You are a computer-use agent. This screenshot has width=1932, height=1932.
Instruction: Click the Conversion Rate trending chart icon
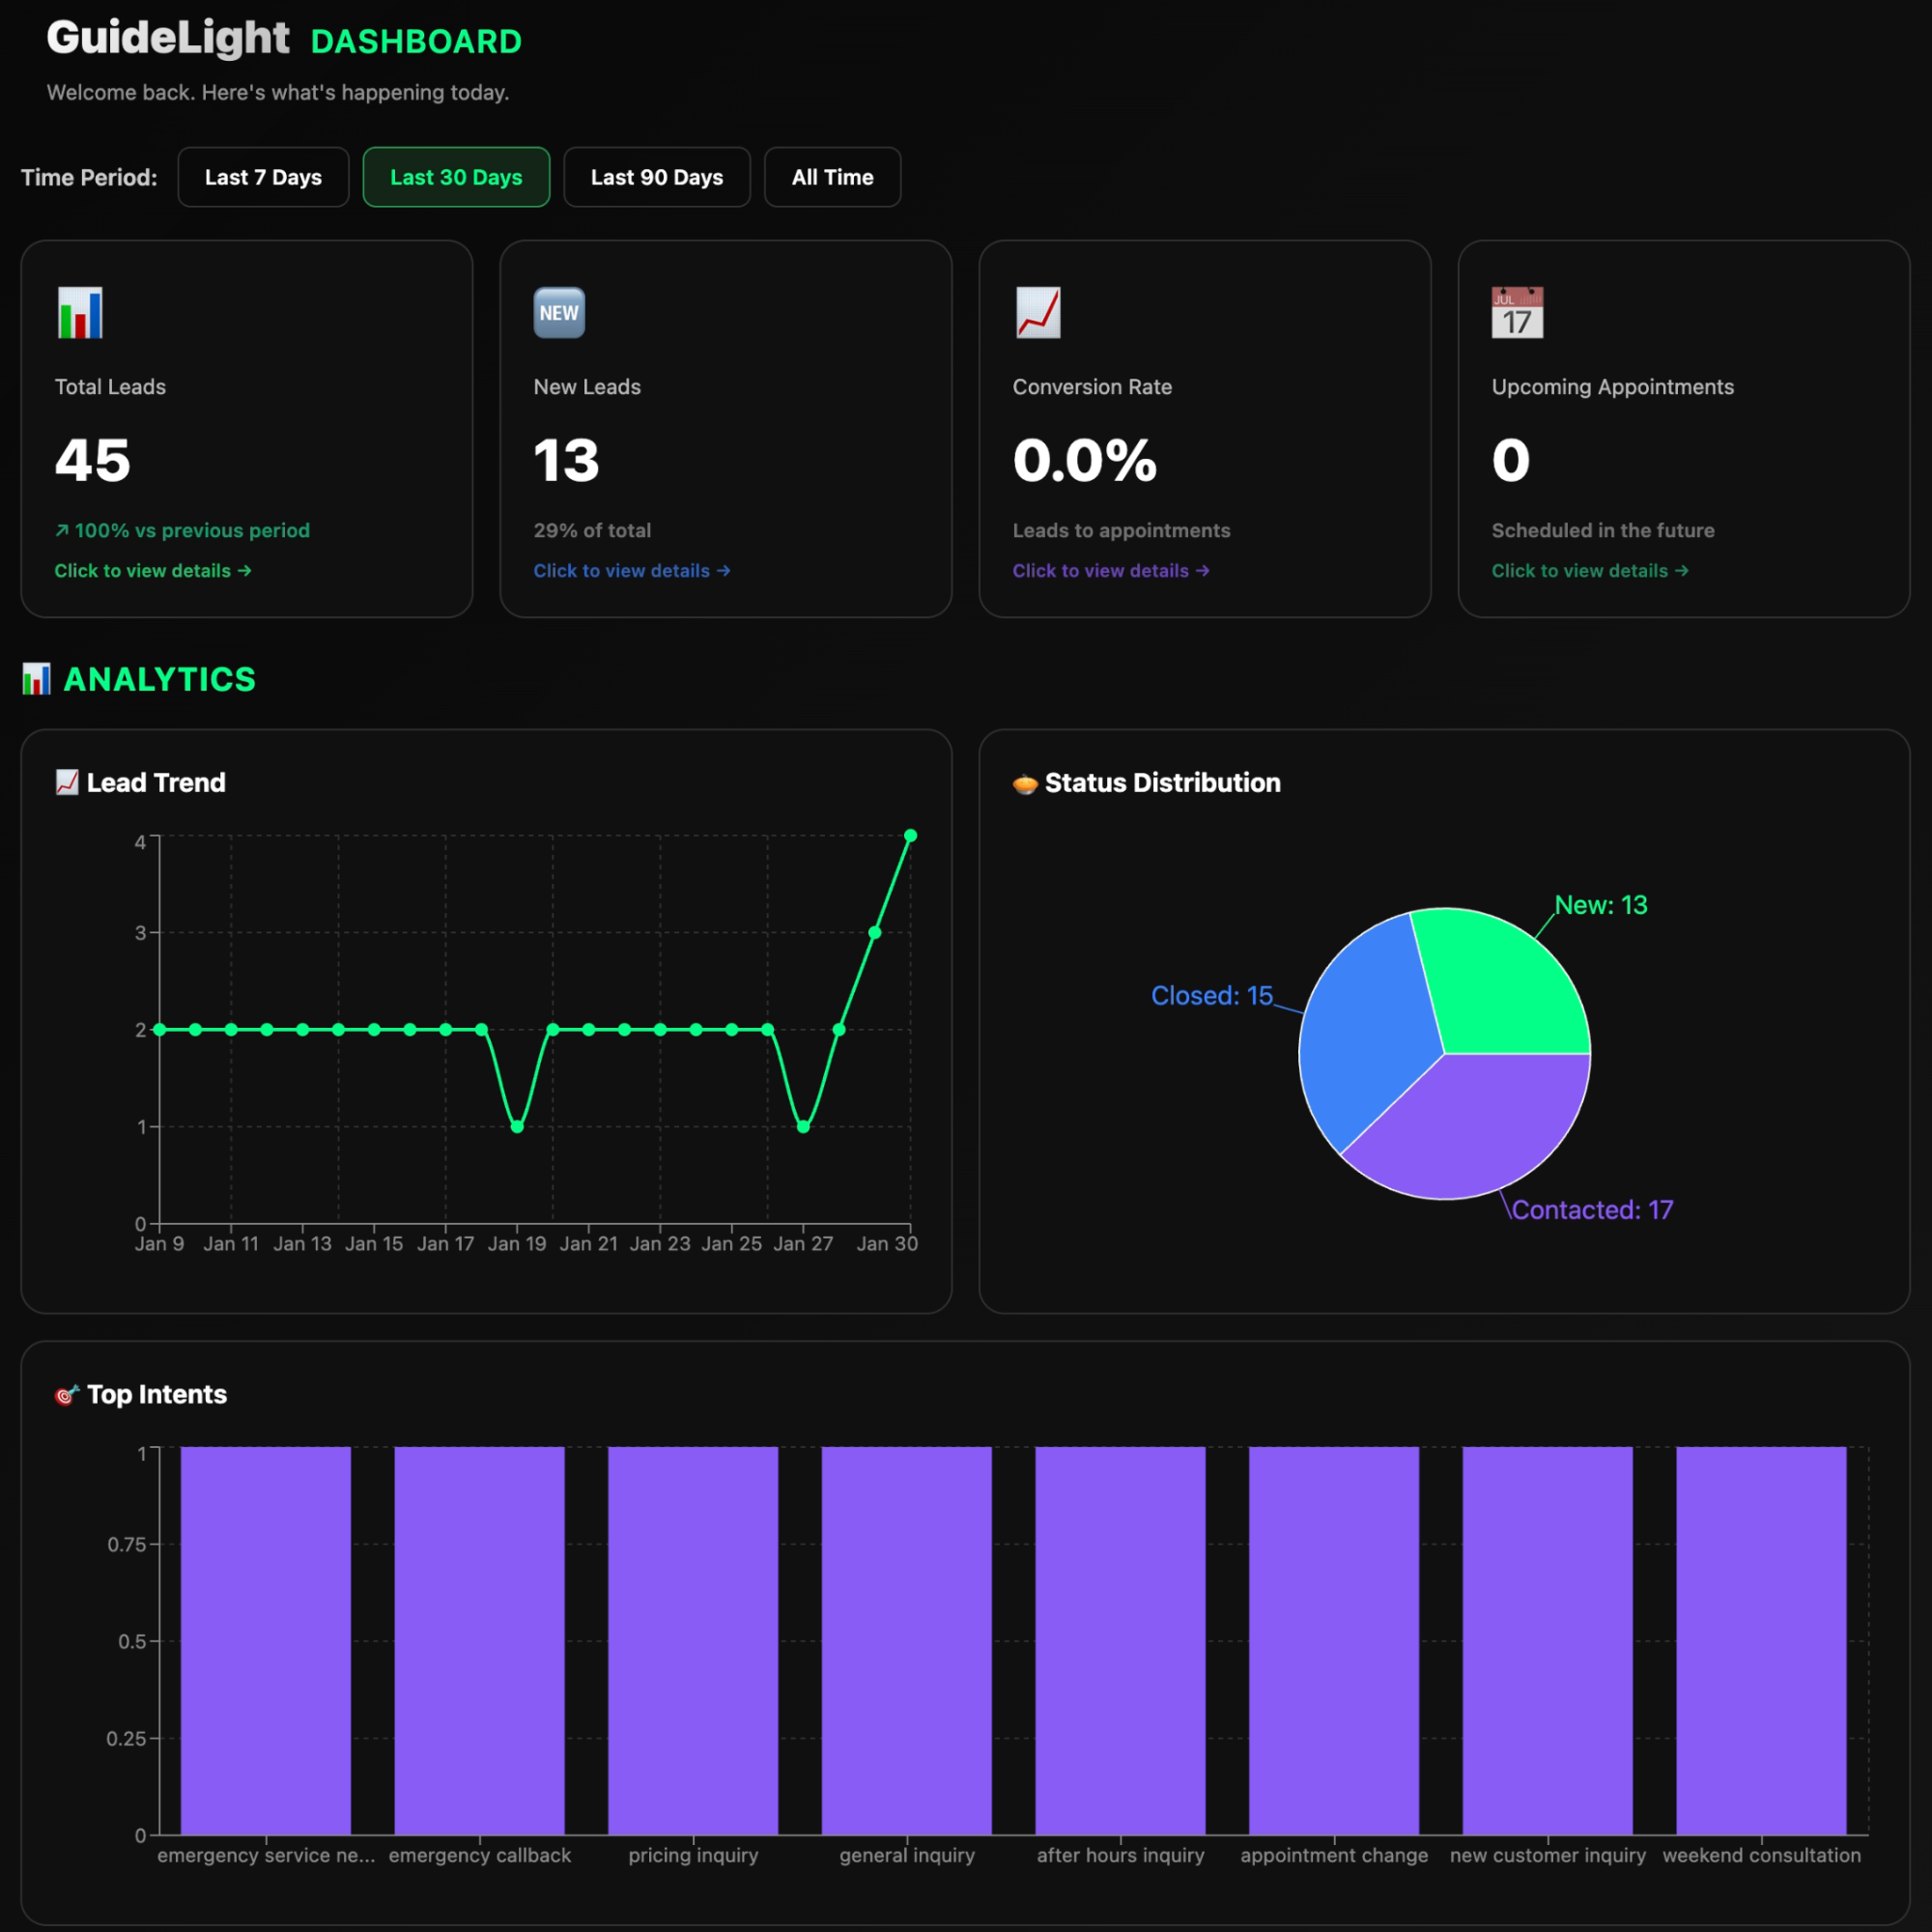pos(1038,312)
